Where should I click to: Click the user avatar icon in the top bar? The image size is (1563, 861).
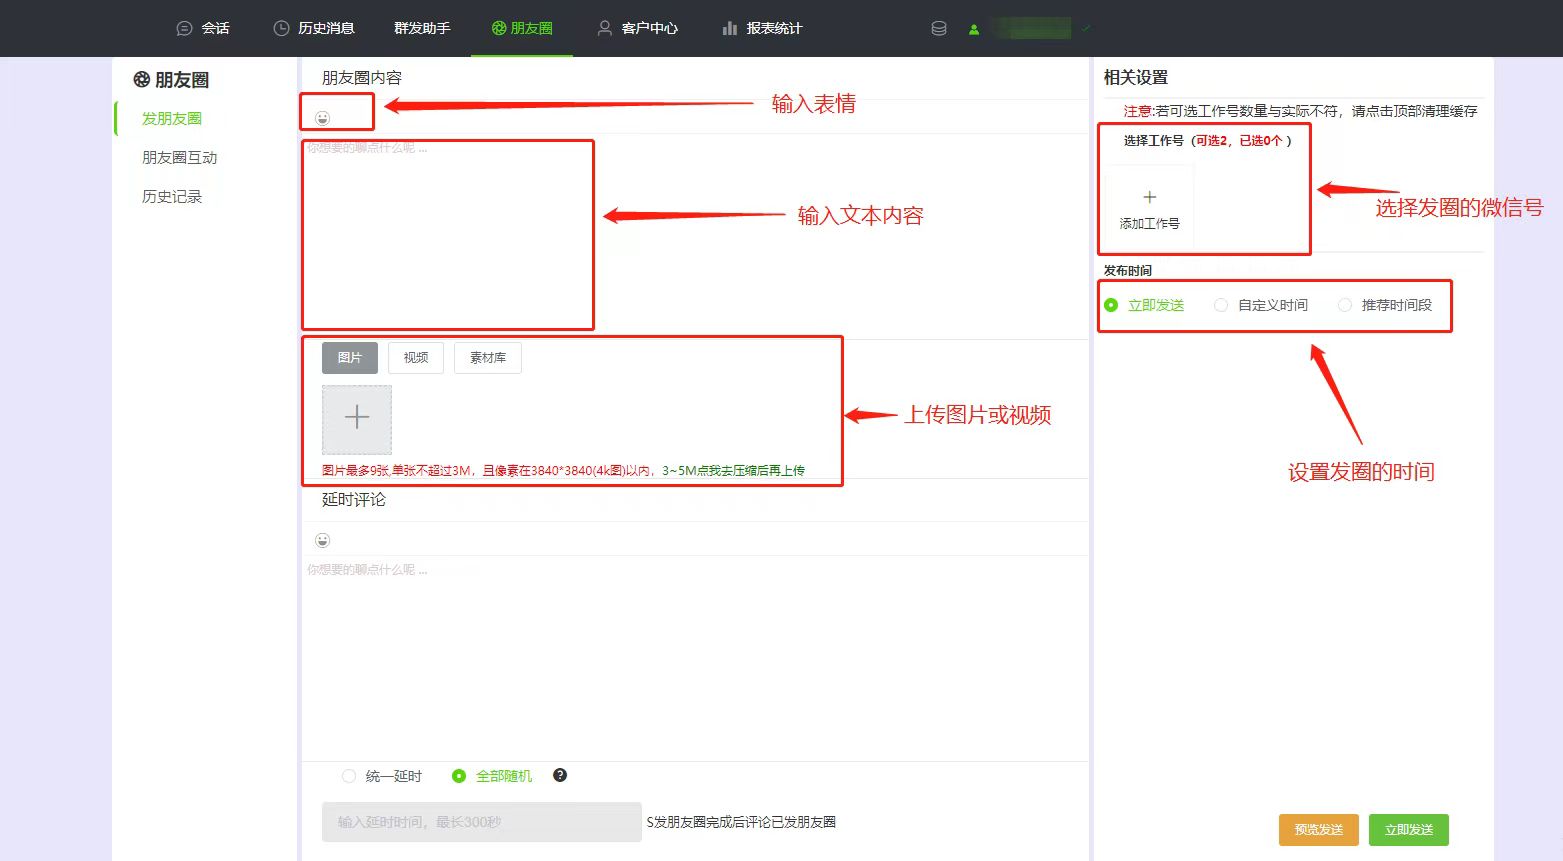coord(972,28)
